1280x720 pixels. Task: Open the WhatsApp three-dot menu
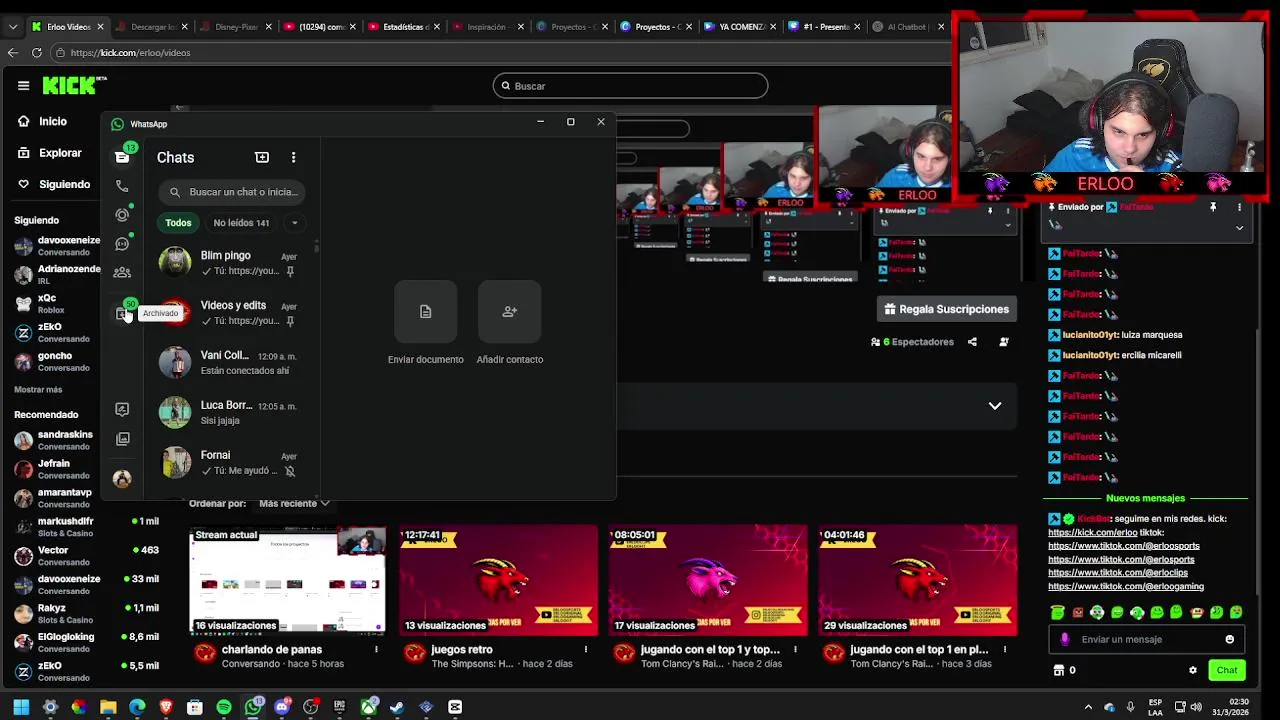pyautogui.click(x=293, y=157)
